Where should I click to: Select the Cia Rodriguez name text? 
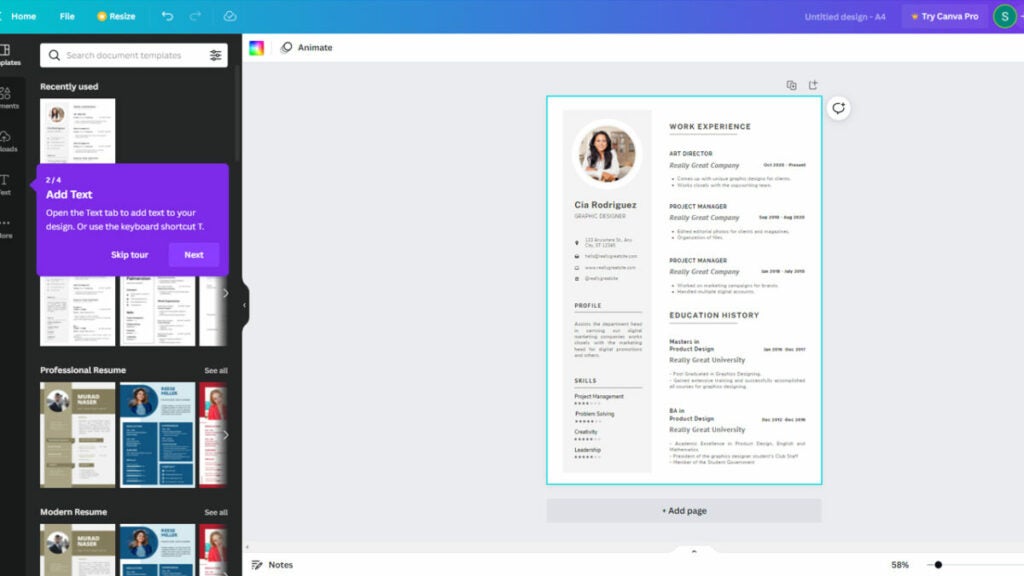(x=605, y=204)
